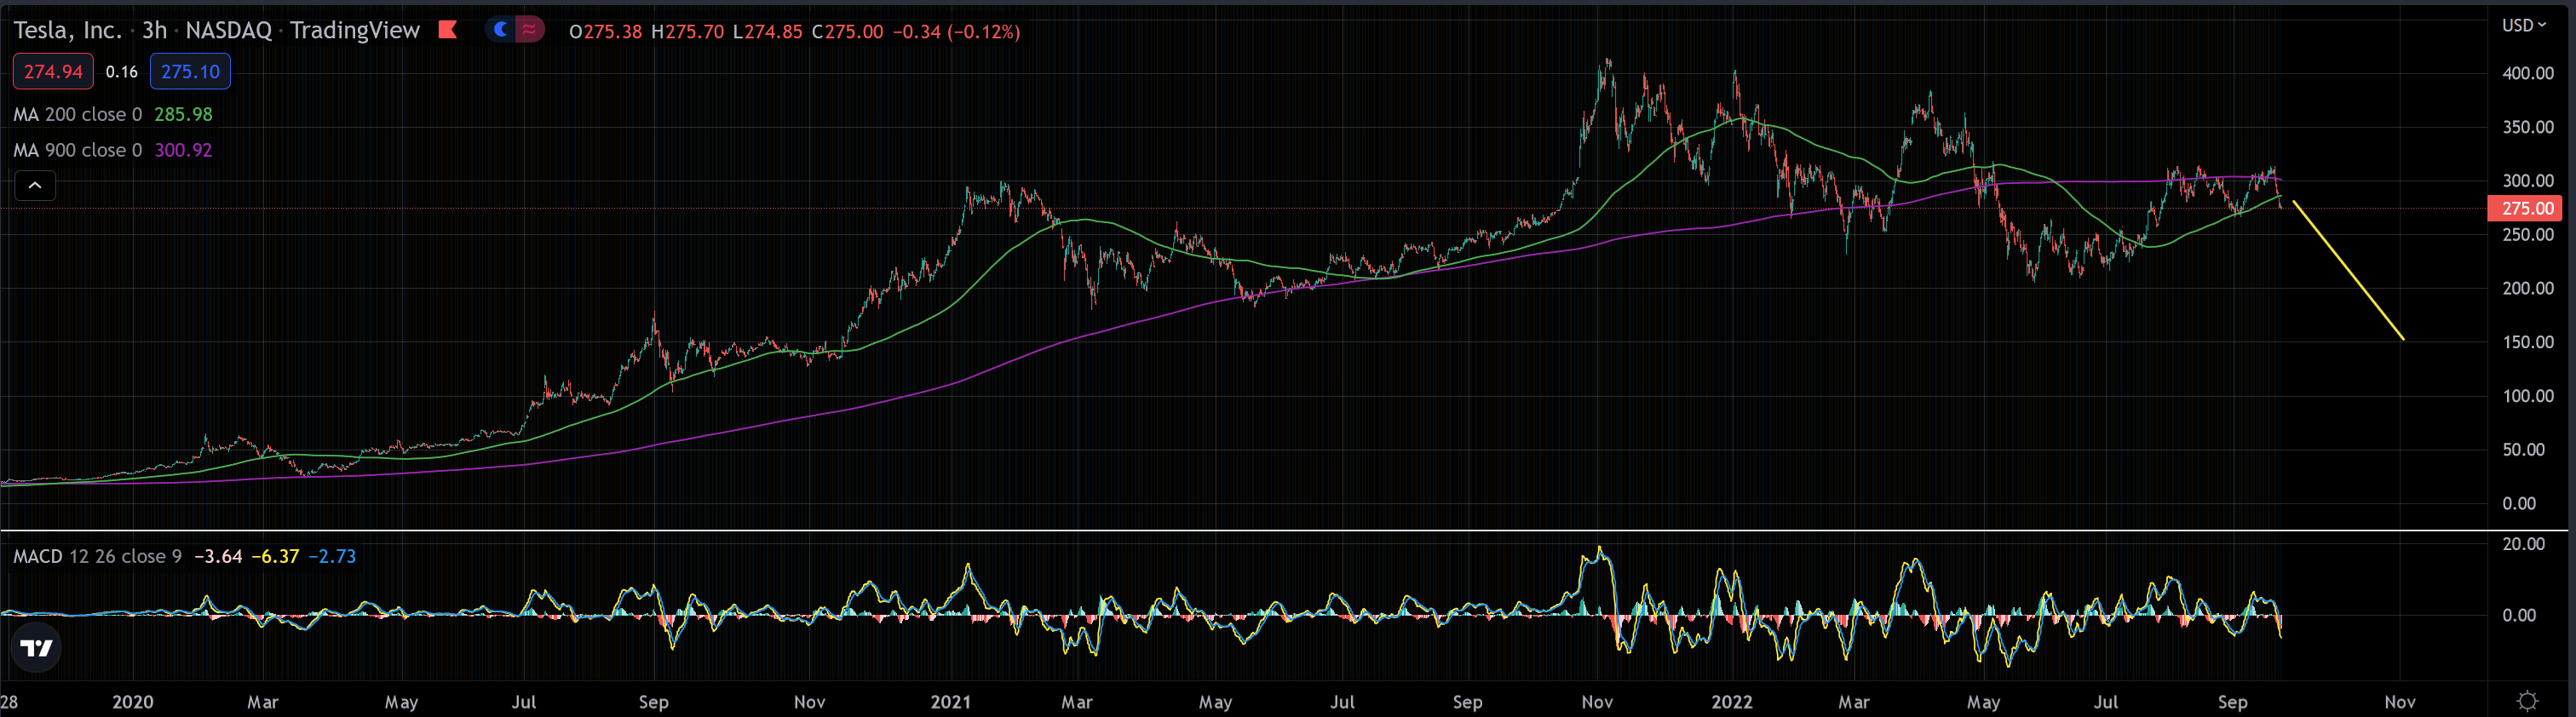Click the purple 300.92 MA 900 value
2576x717 pixels.
[x=183, y=150]
